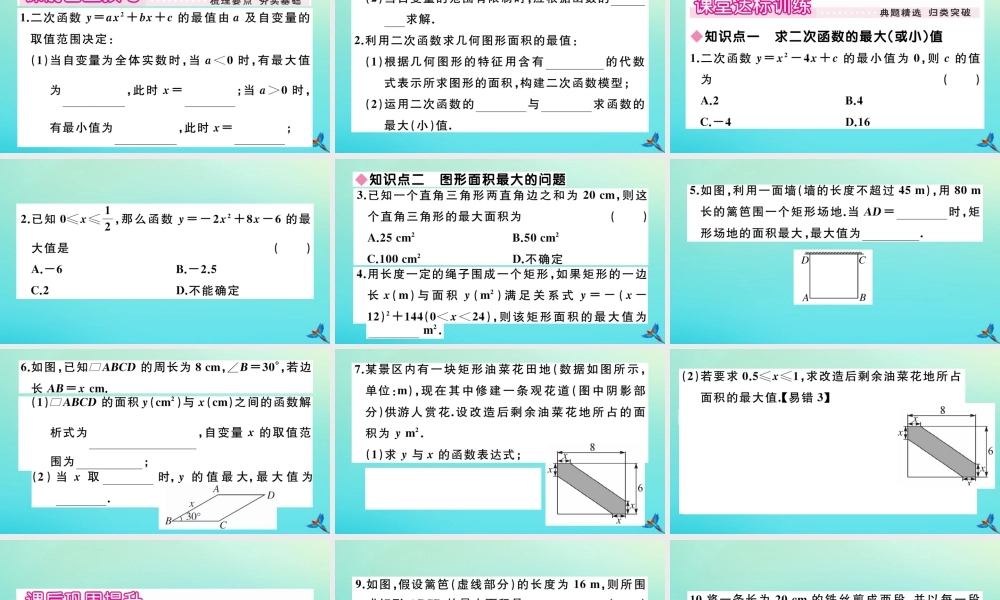Click the text (2)当 x 取 in question 6

(x=66, y=477)
